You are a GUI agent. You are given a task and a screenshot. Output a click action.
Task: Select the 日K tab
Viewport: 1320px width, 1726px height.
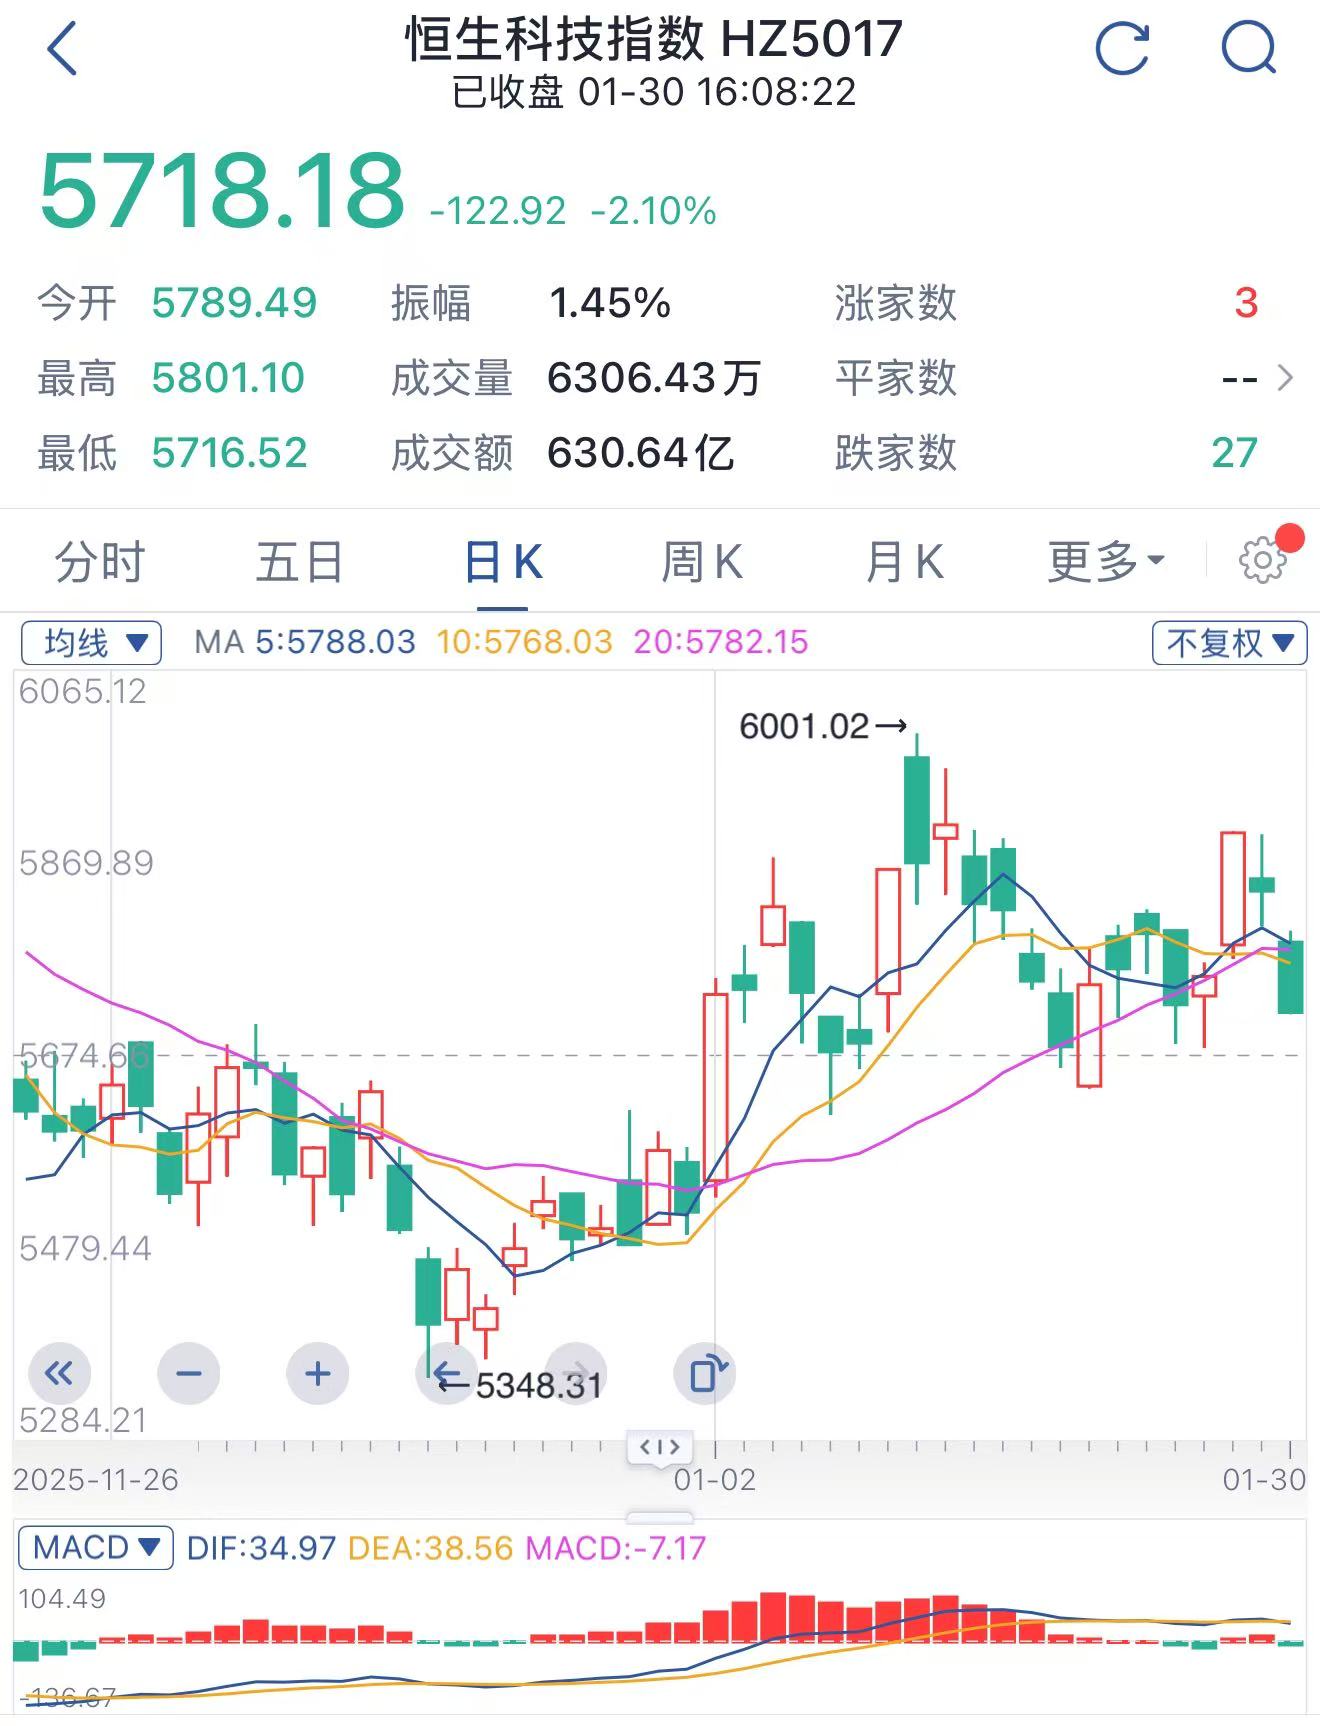click(503, 562)
